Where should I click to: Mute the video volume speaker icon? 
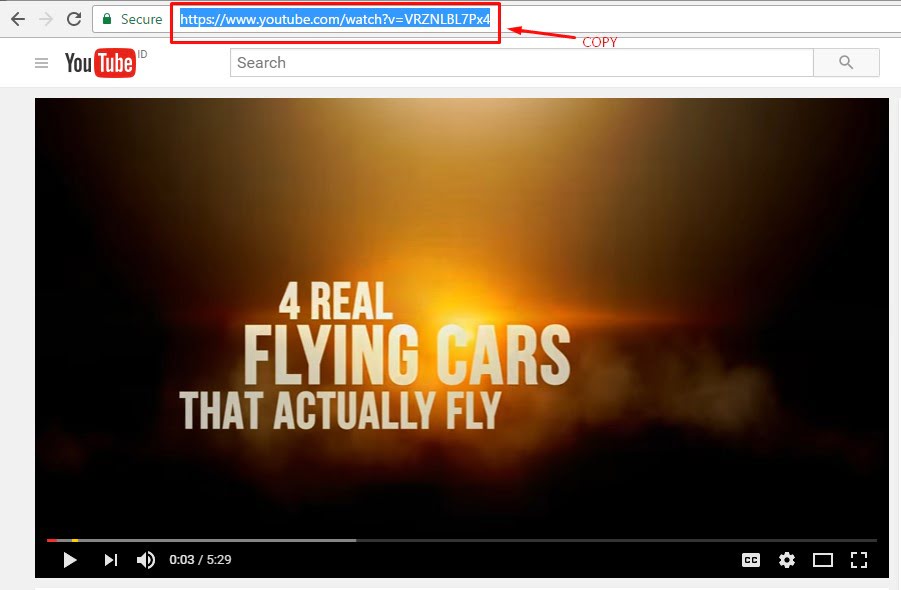coord(146,560)
